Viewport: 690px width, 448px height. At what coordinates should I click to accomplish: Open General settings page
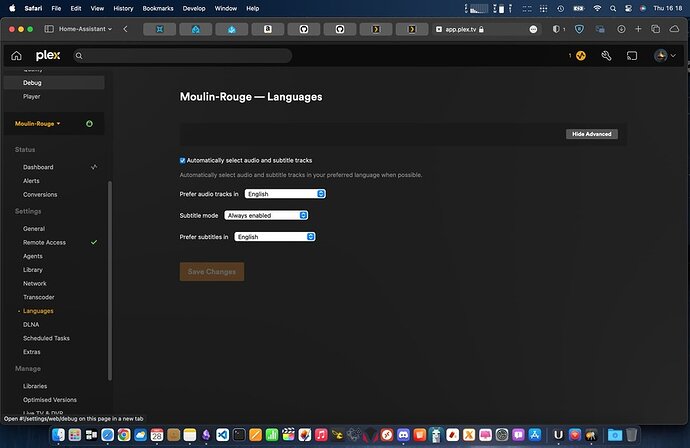tap(34, 228)
